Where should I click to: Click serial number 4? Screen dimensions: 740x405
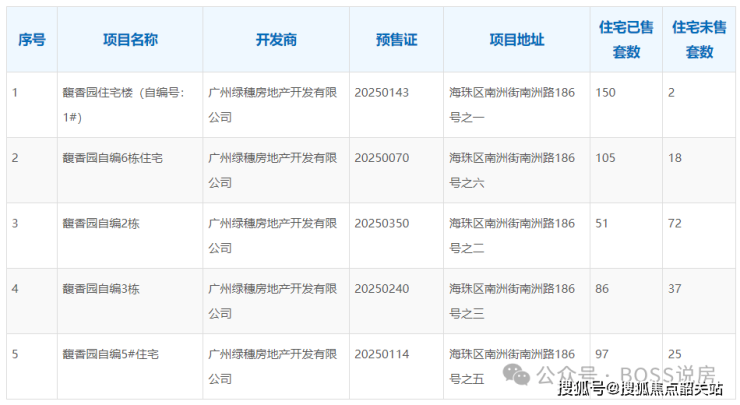pyautogui.click(x=15, y=289)
